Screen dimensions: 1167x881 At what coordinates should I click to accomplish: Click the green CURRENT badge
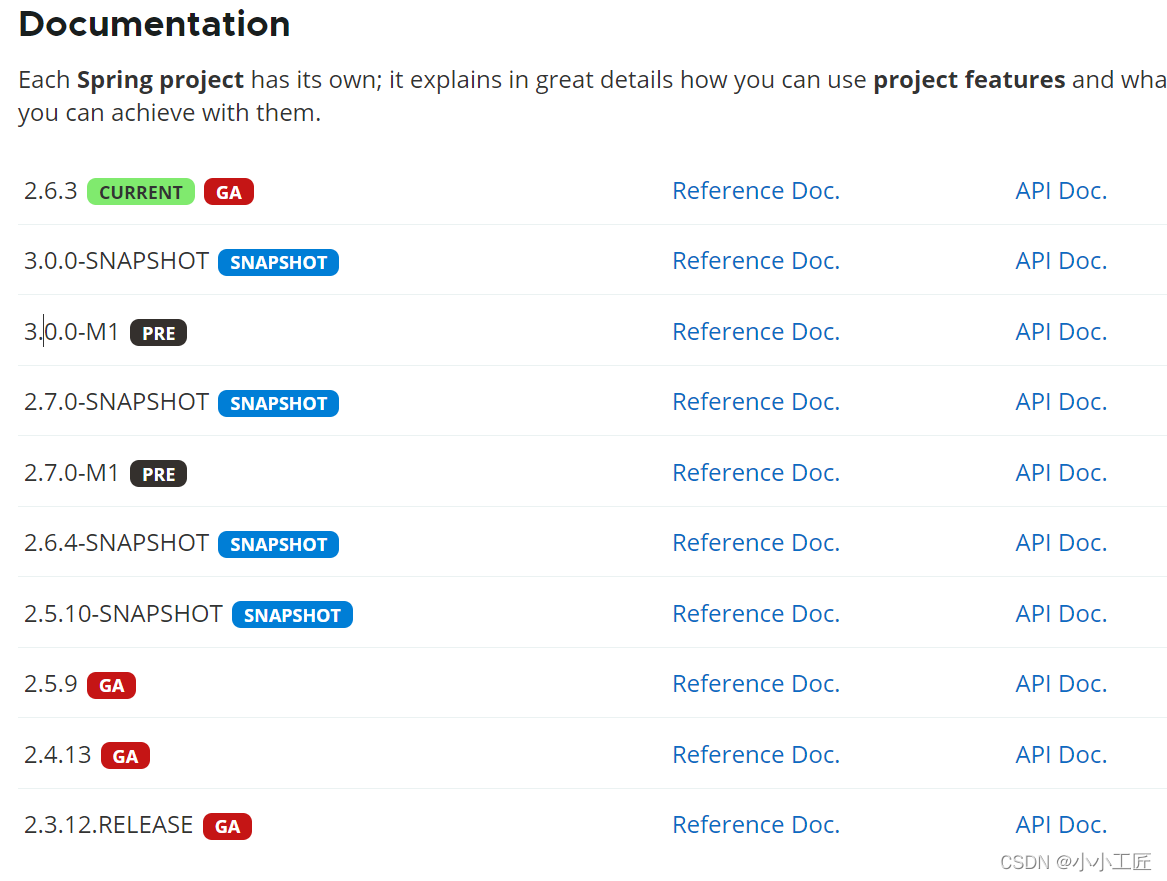click(141, 192)
